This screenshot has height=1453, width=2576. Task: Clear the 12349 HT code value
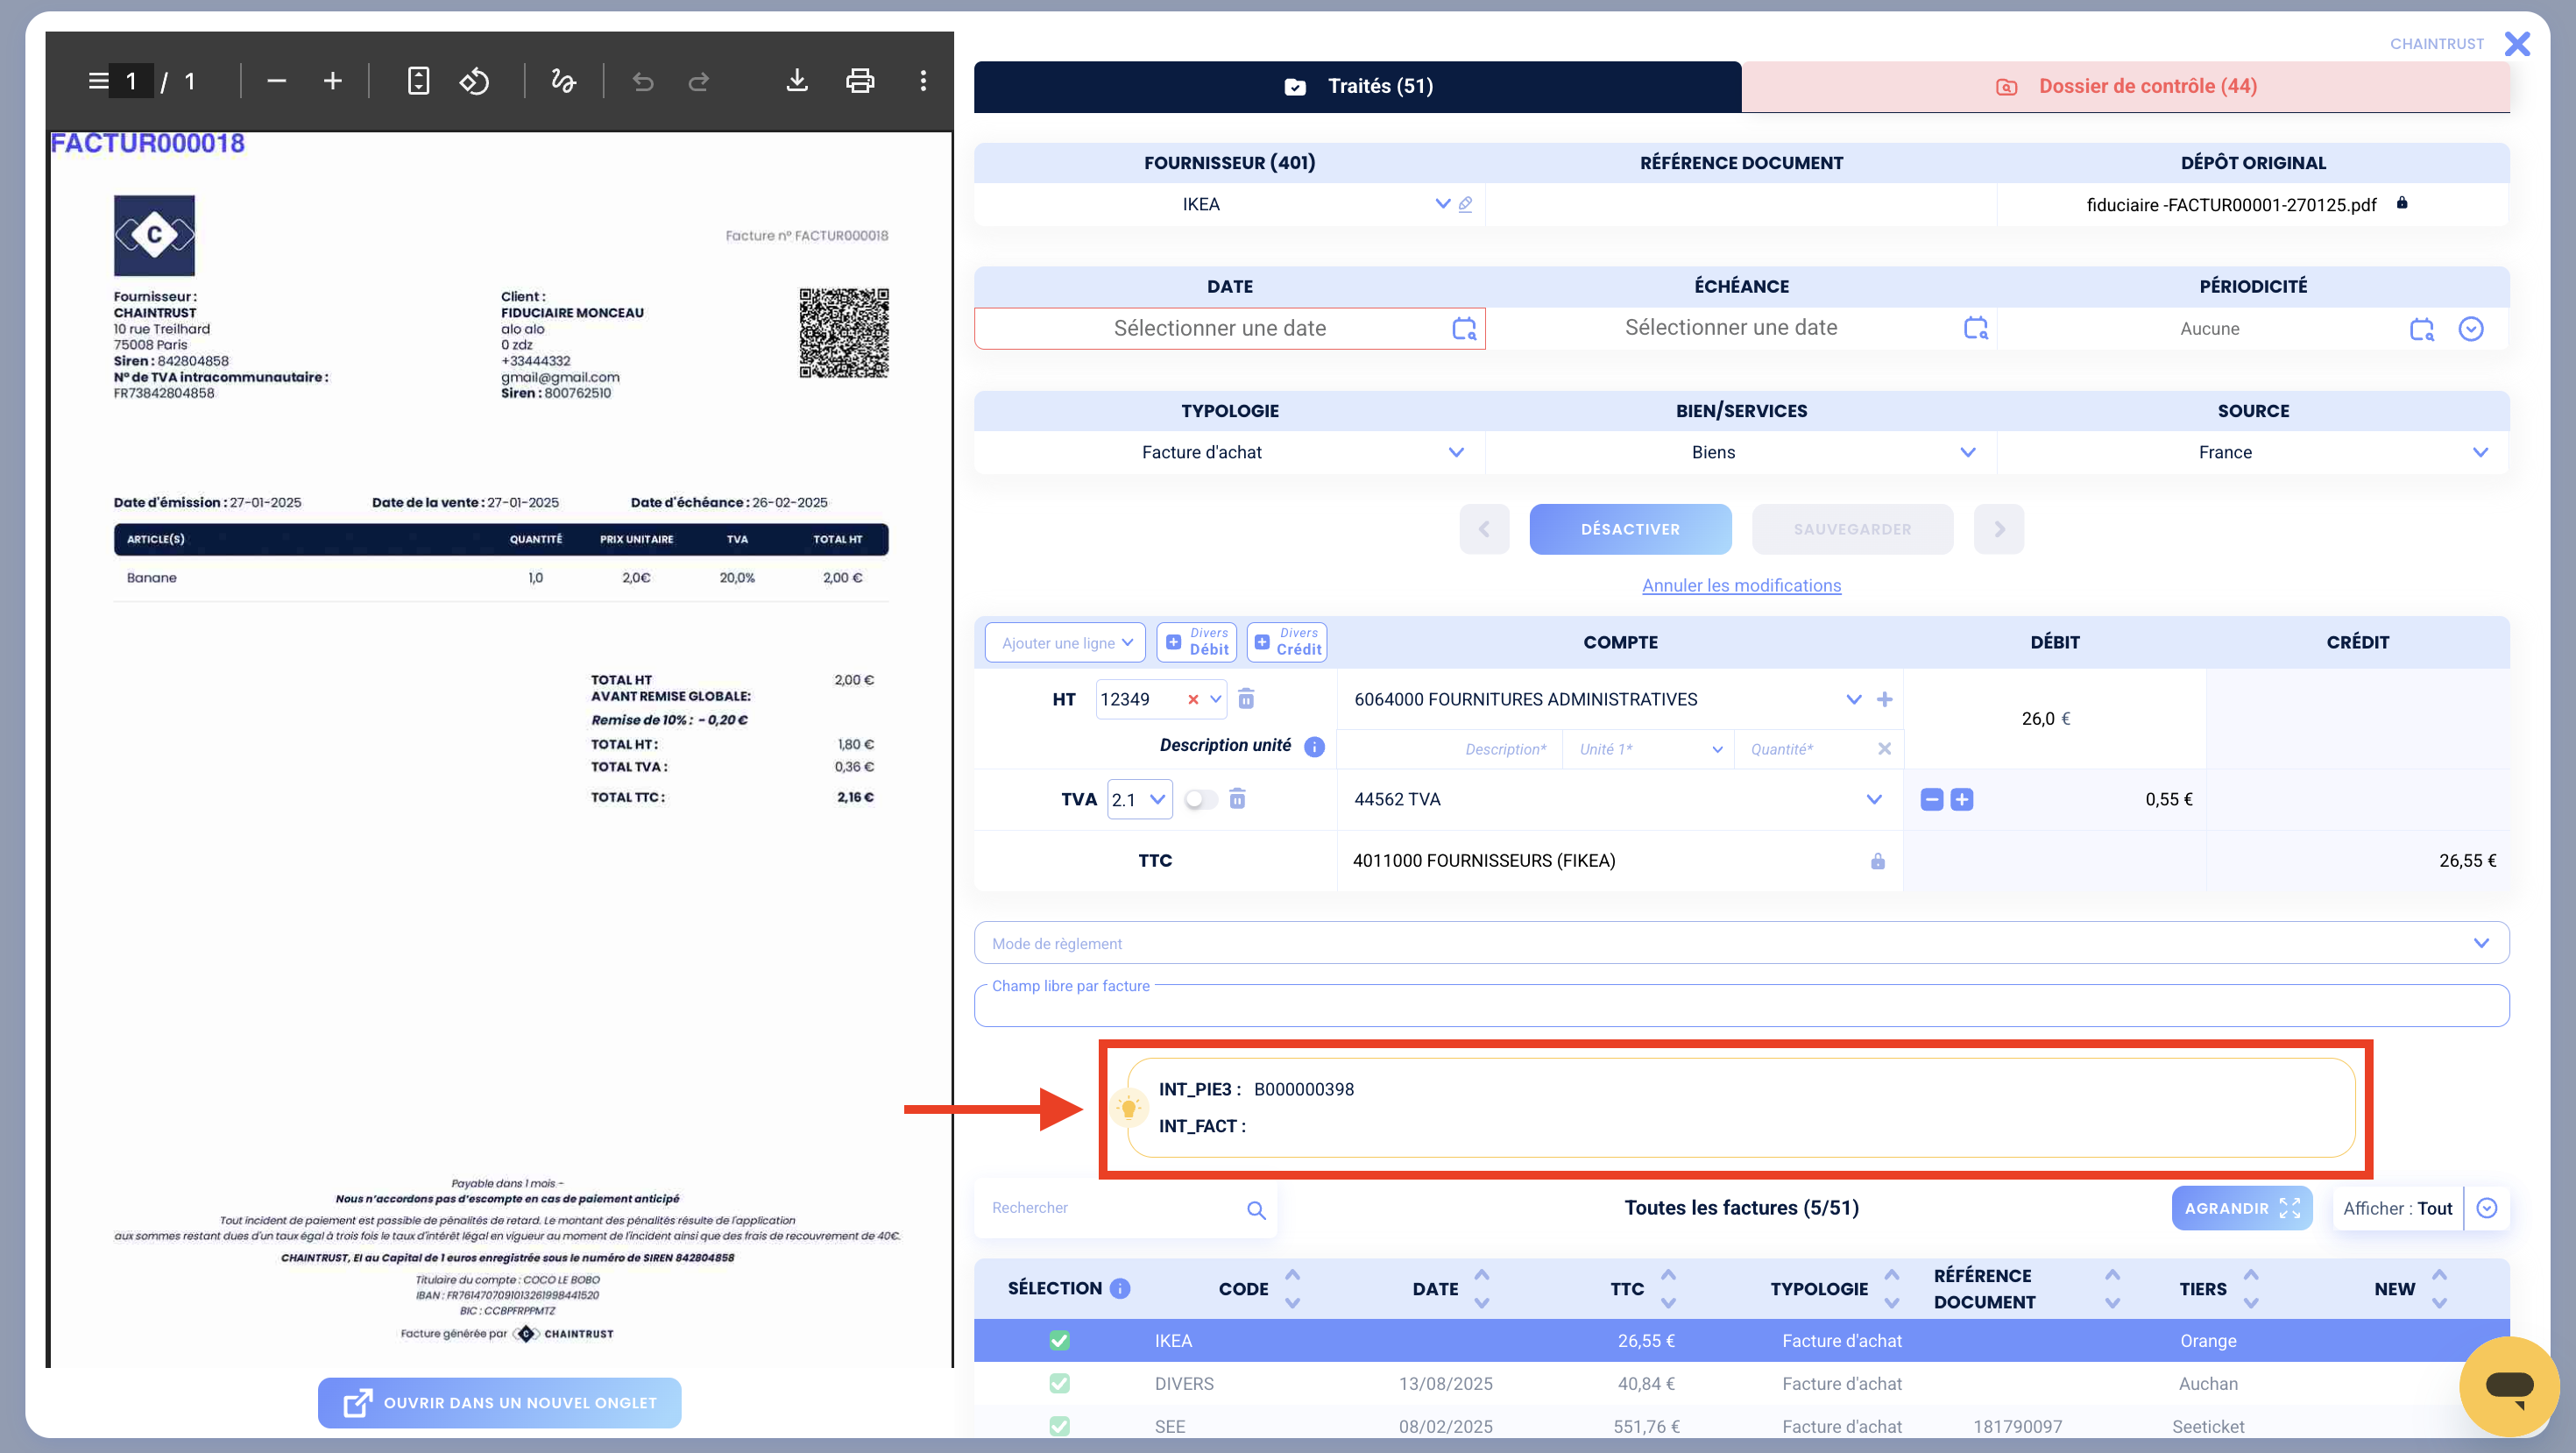[1192, 700]
